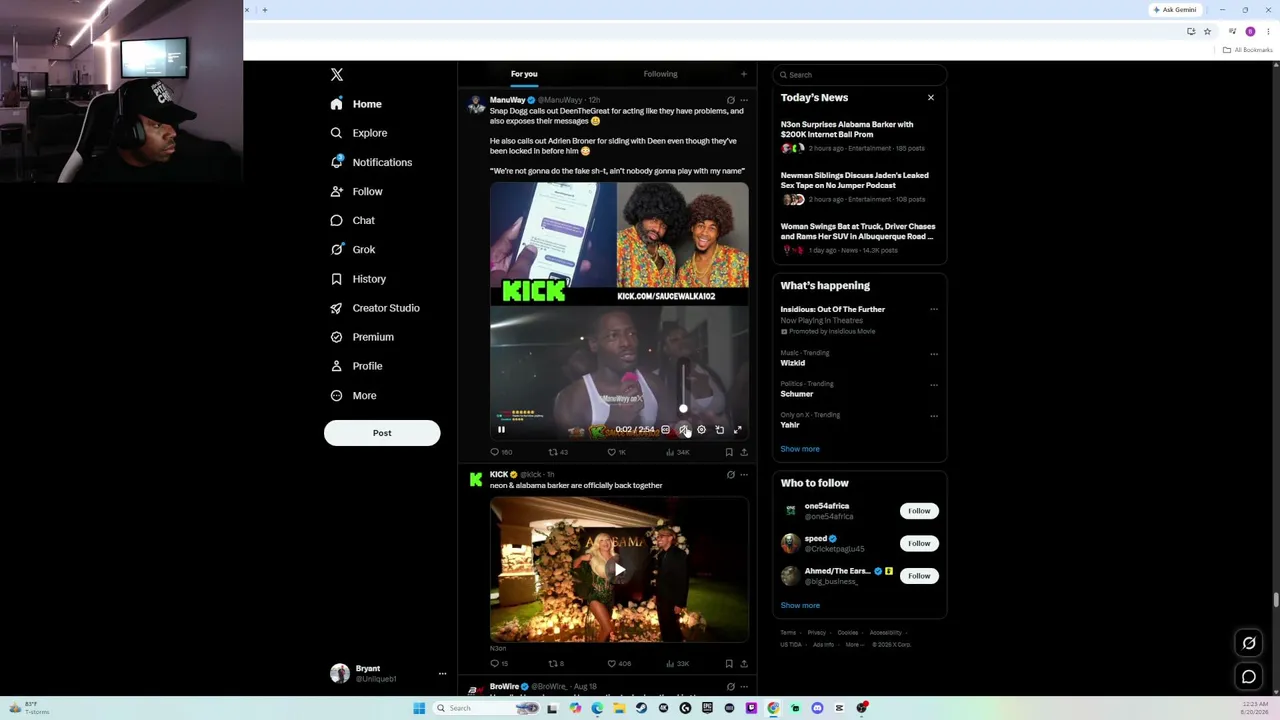Open video settings gear
1280x720 pixels.
pos(701,430)
